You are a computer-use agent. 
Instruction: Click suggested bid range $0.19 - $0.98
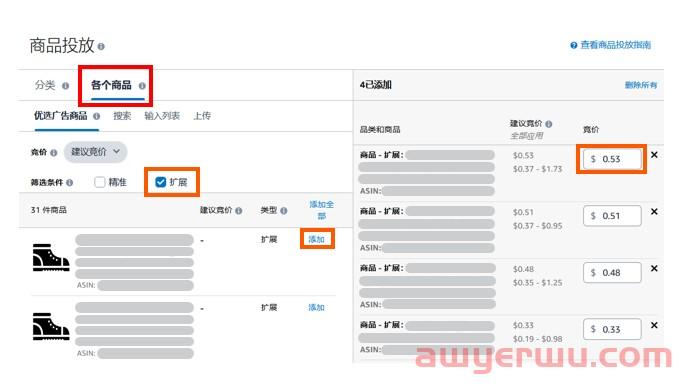[537, 339]
